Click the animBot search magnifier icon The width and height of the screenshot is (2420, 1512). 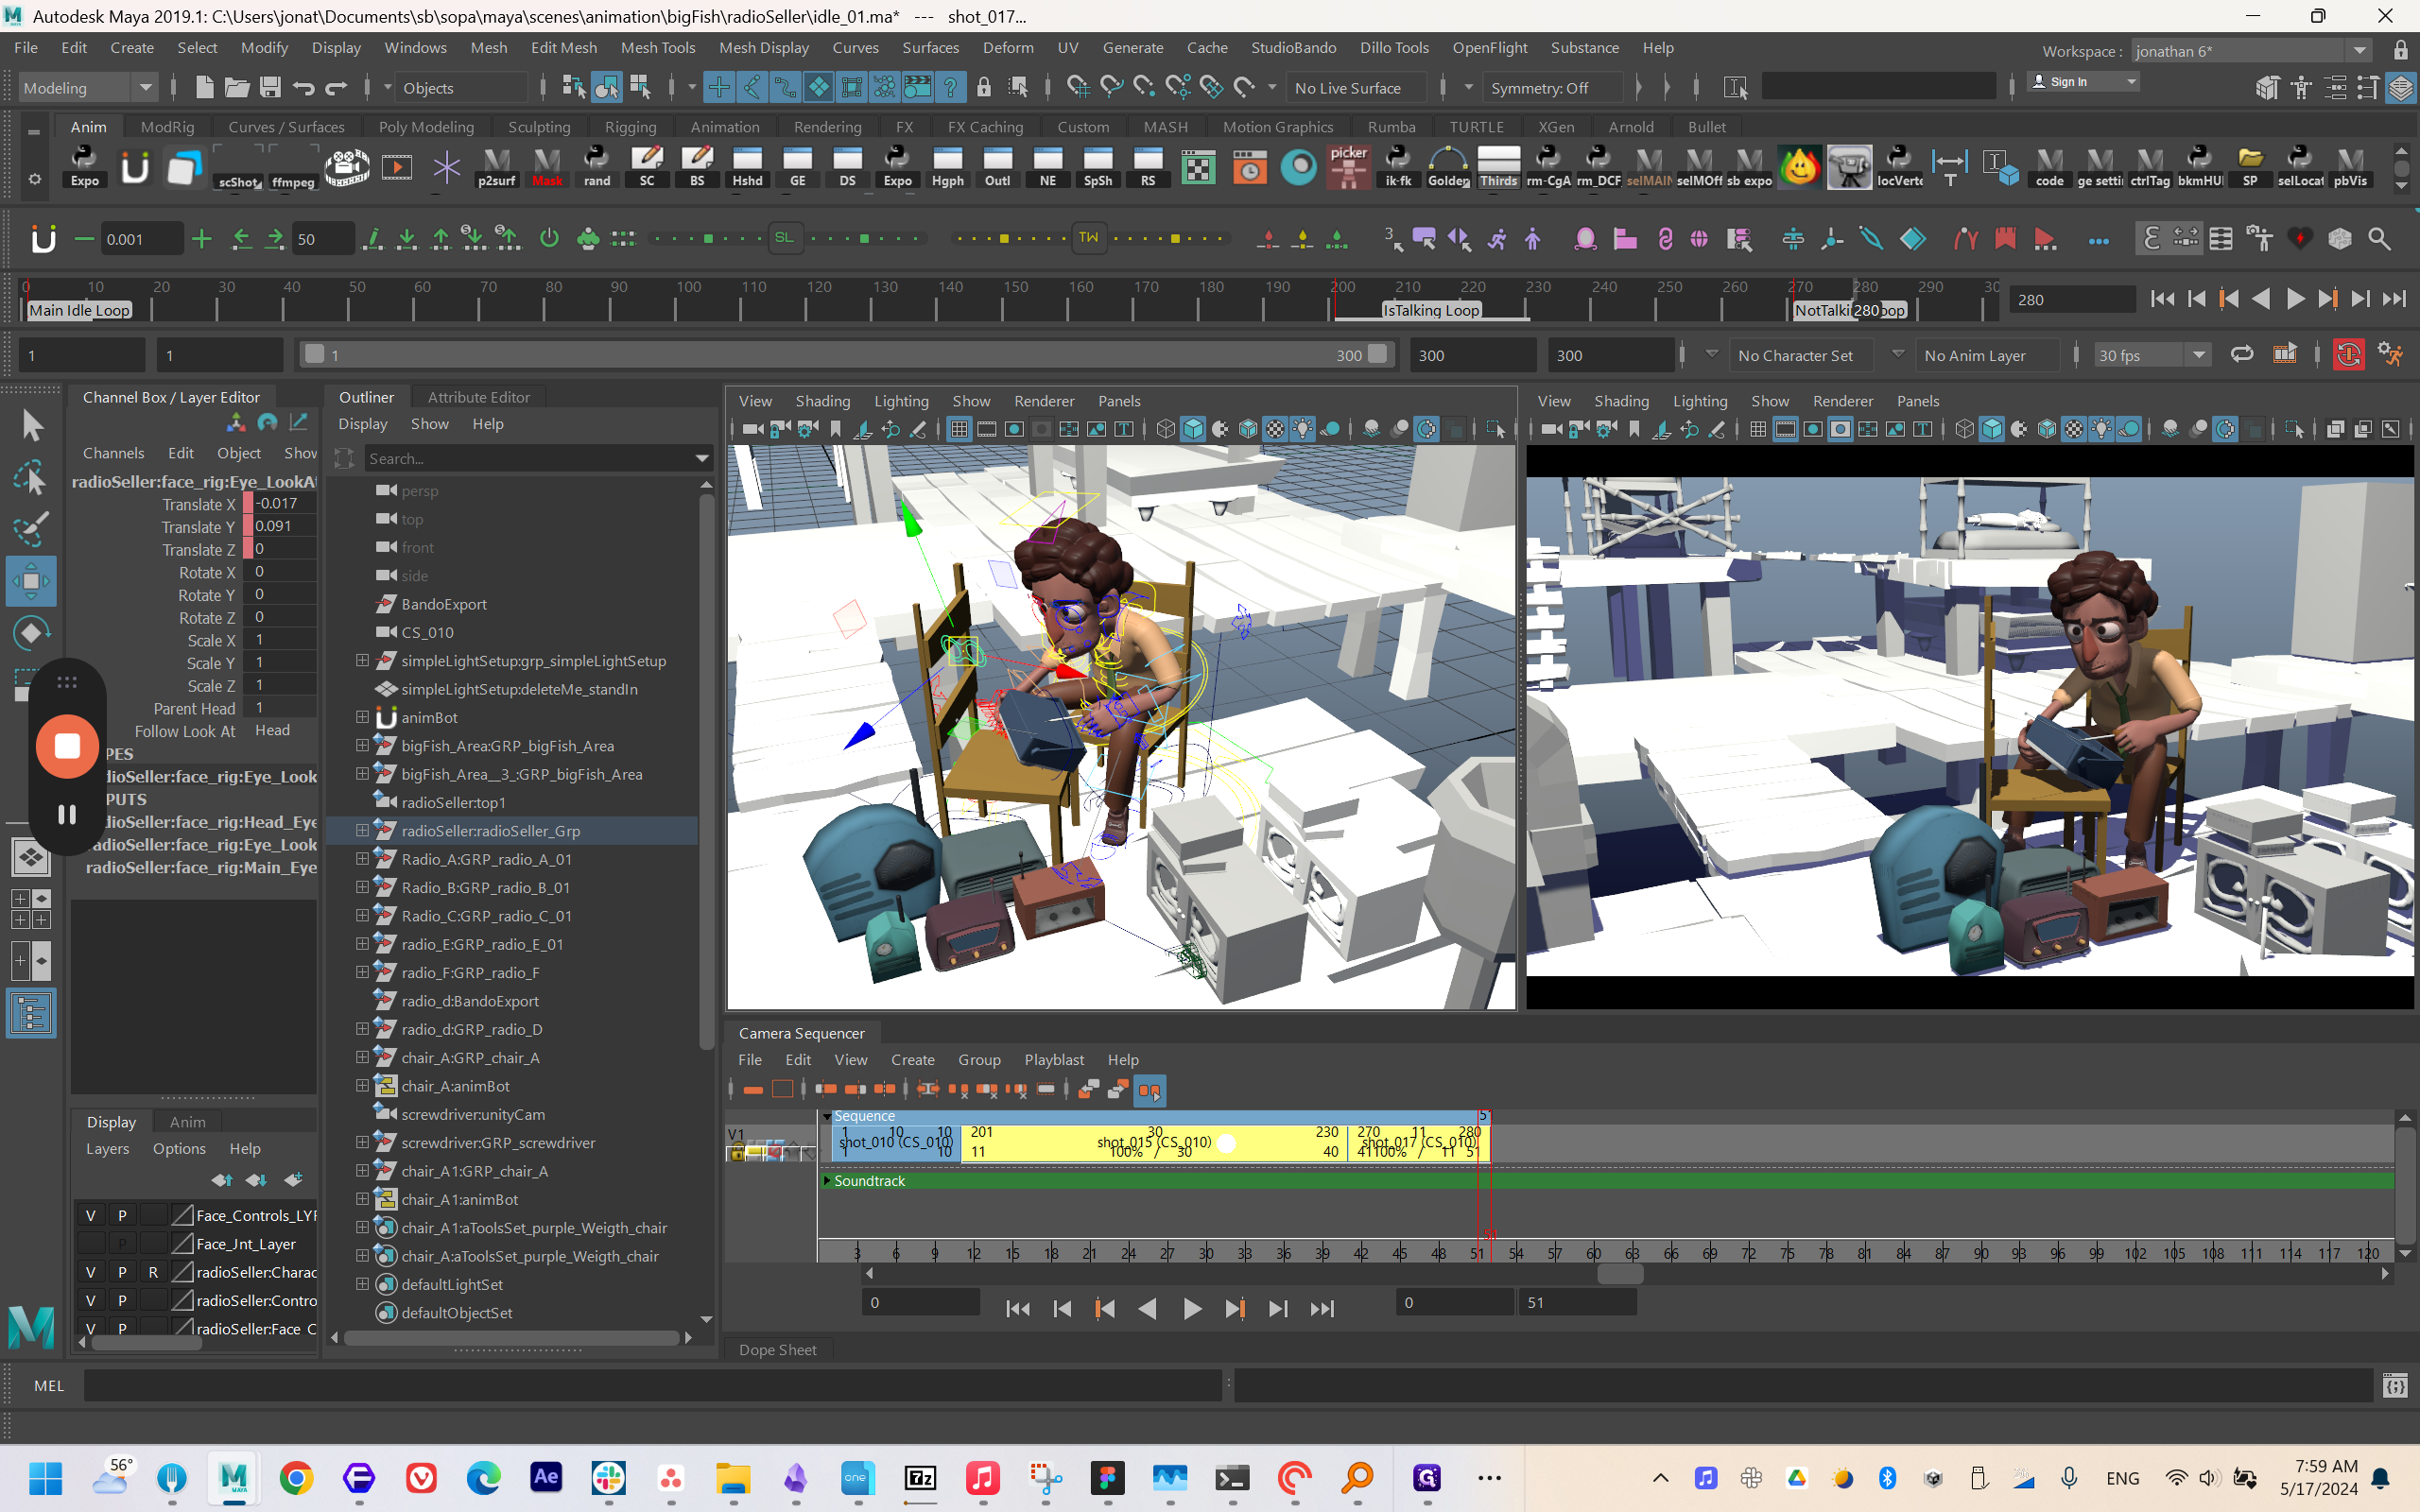click(2380, 238)
